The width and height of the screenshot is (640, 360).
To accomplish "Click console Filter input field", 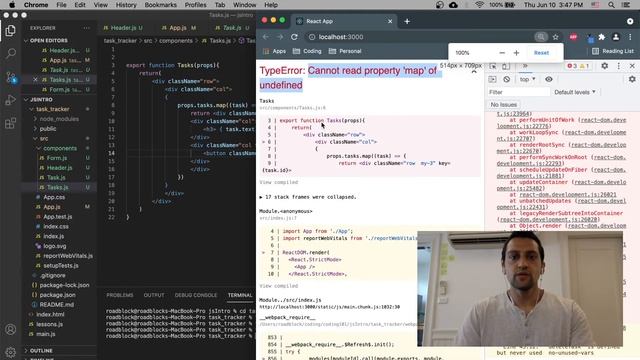I will (x=518, y=92).
